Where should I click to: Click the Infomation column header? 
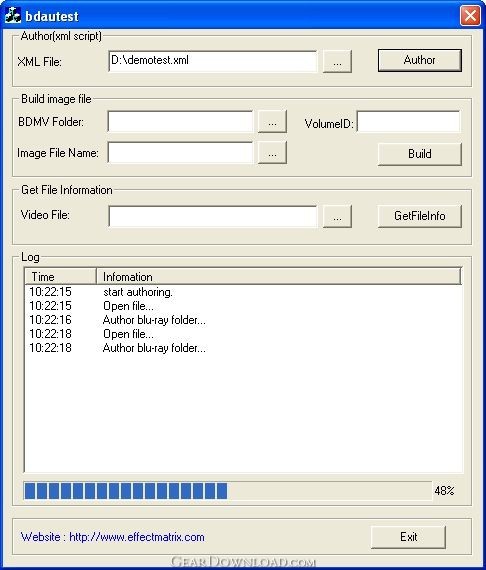(x=278, y=277)
